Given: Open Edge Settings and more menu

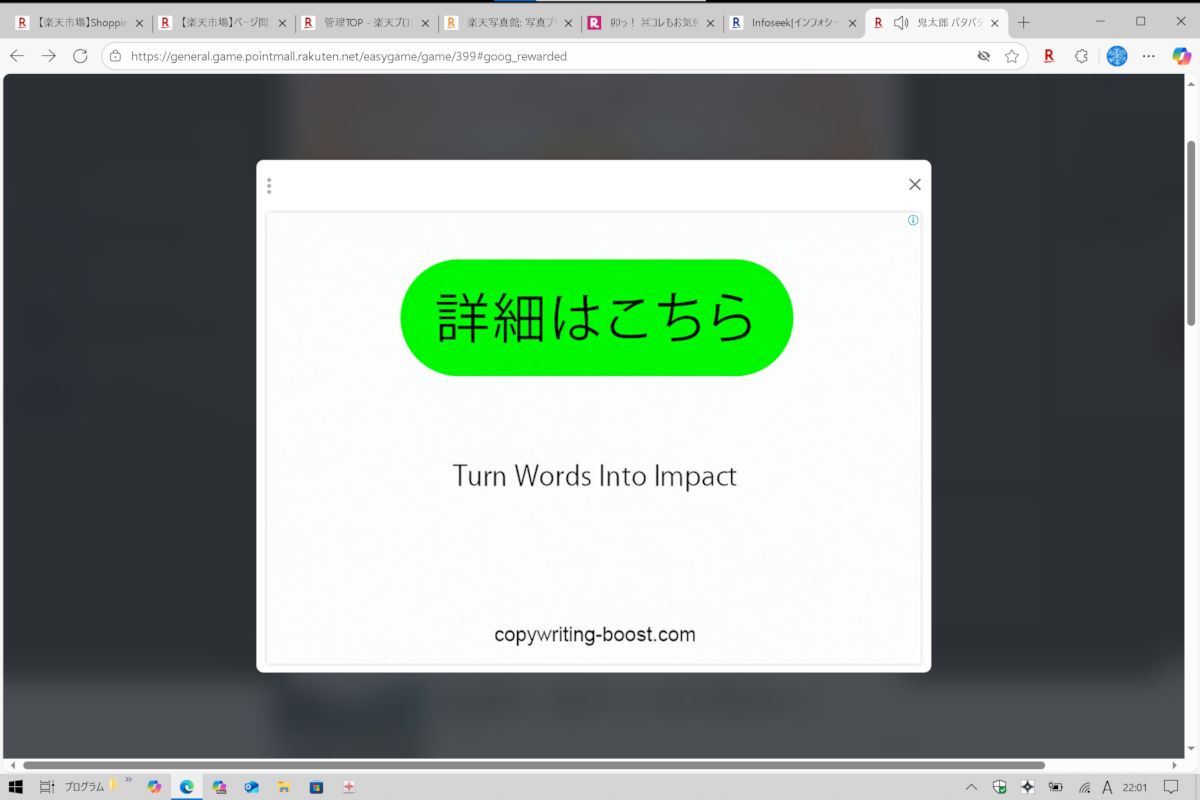Looking at the screenshot, I should point(1149,56).
